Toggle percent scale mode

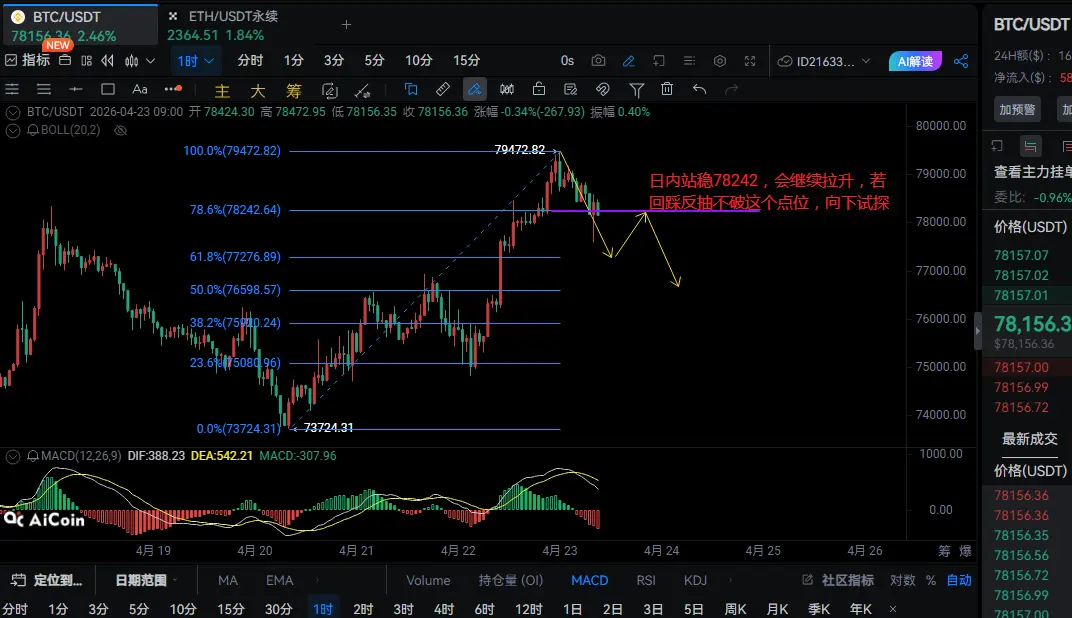pos(930,580)
